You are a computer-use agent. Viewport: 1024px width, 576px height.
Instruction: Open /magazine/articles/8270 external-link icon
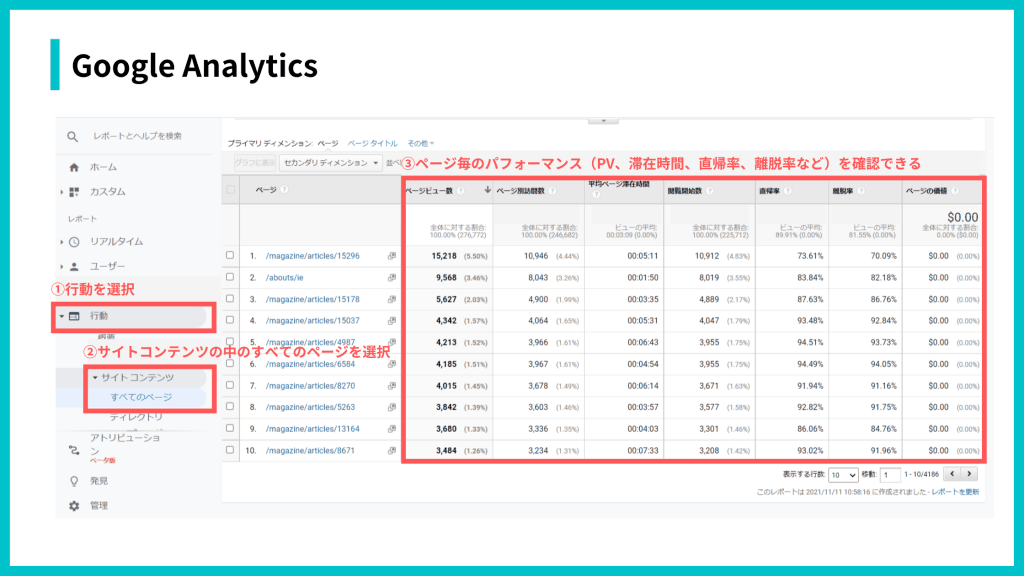pyautogui.click(x=392, y=386)
